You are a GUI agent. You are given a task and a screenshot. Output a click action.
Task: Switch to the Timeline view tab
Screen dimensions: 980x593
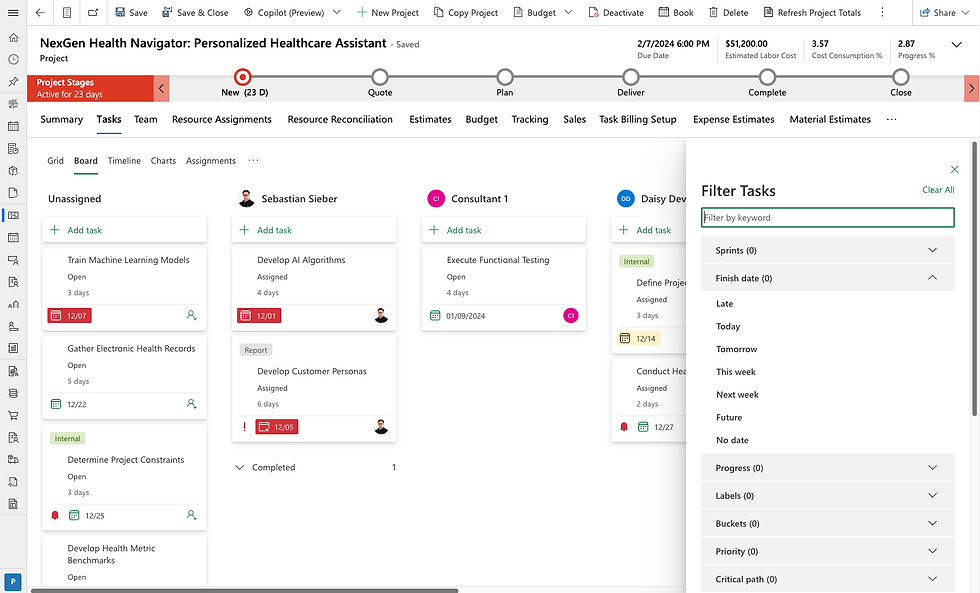(124, 160)
